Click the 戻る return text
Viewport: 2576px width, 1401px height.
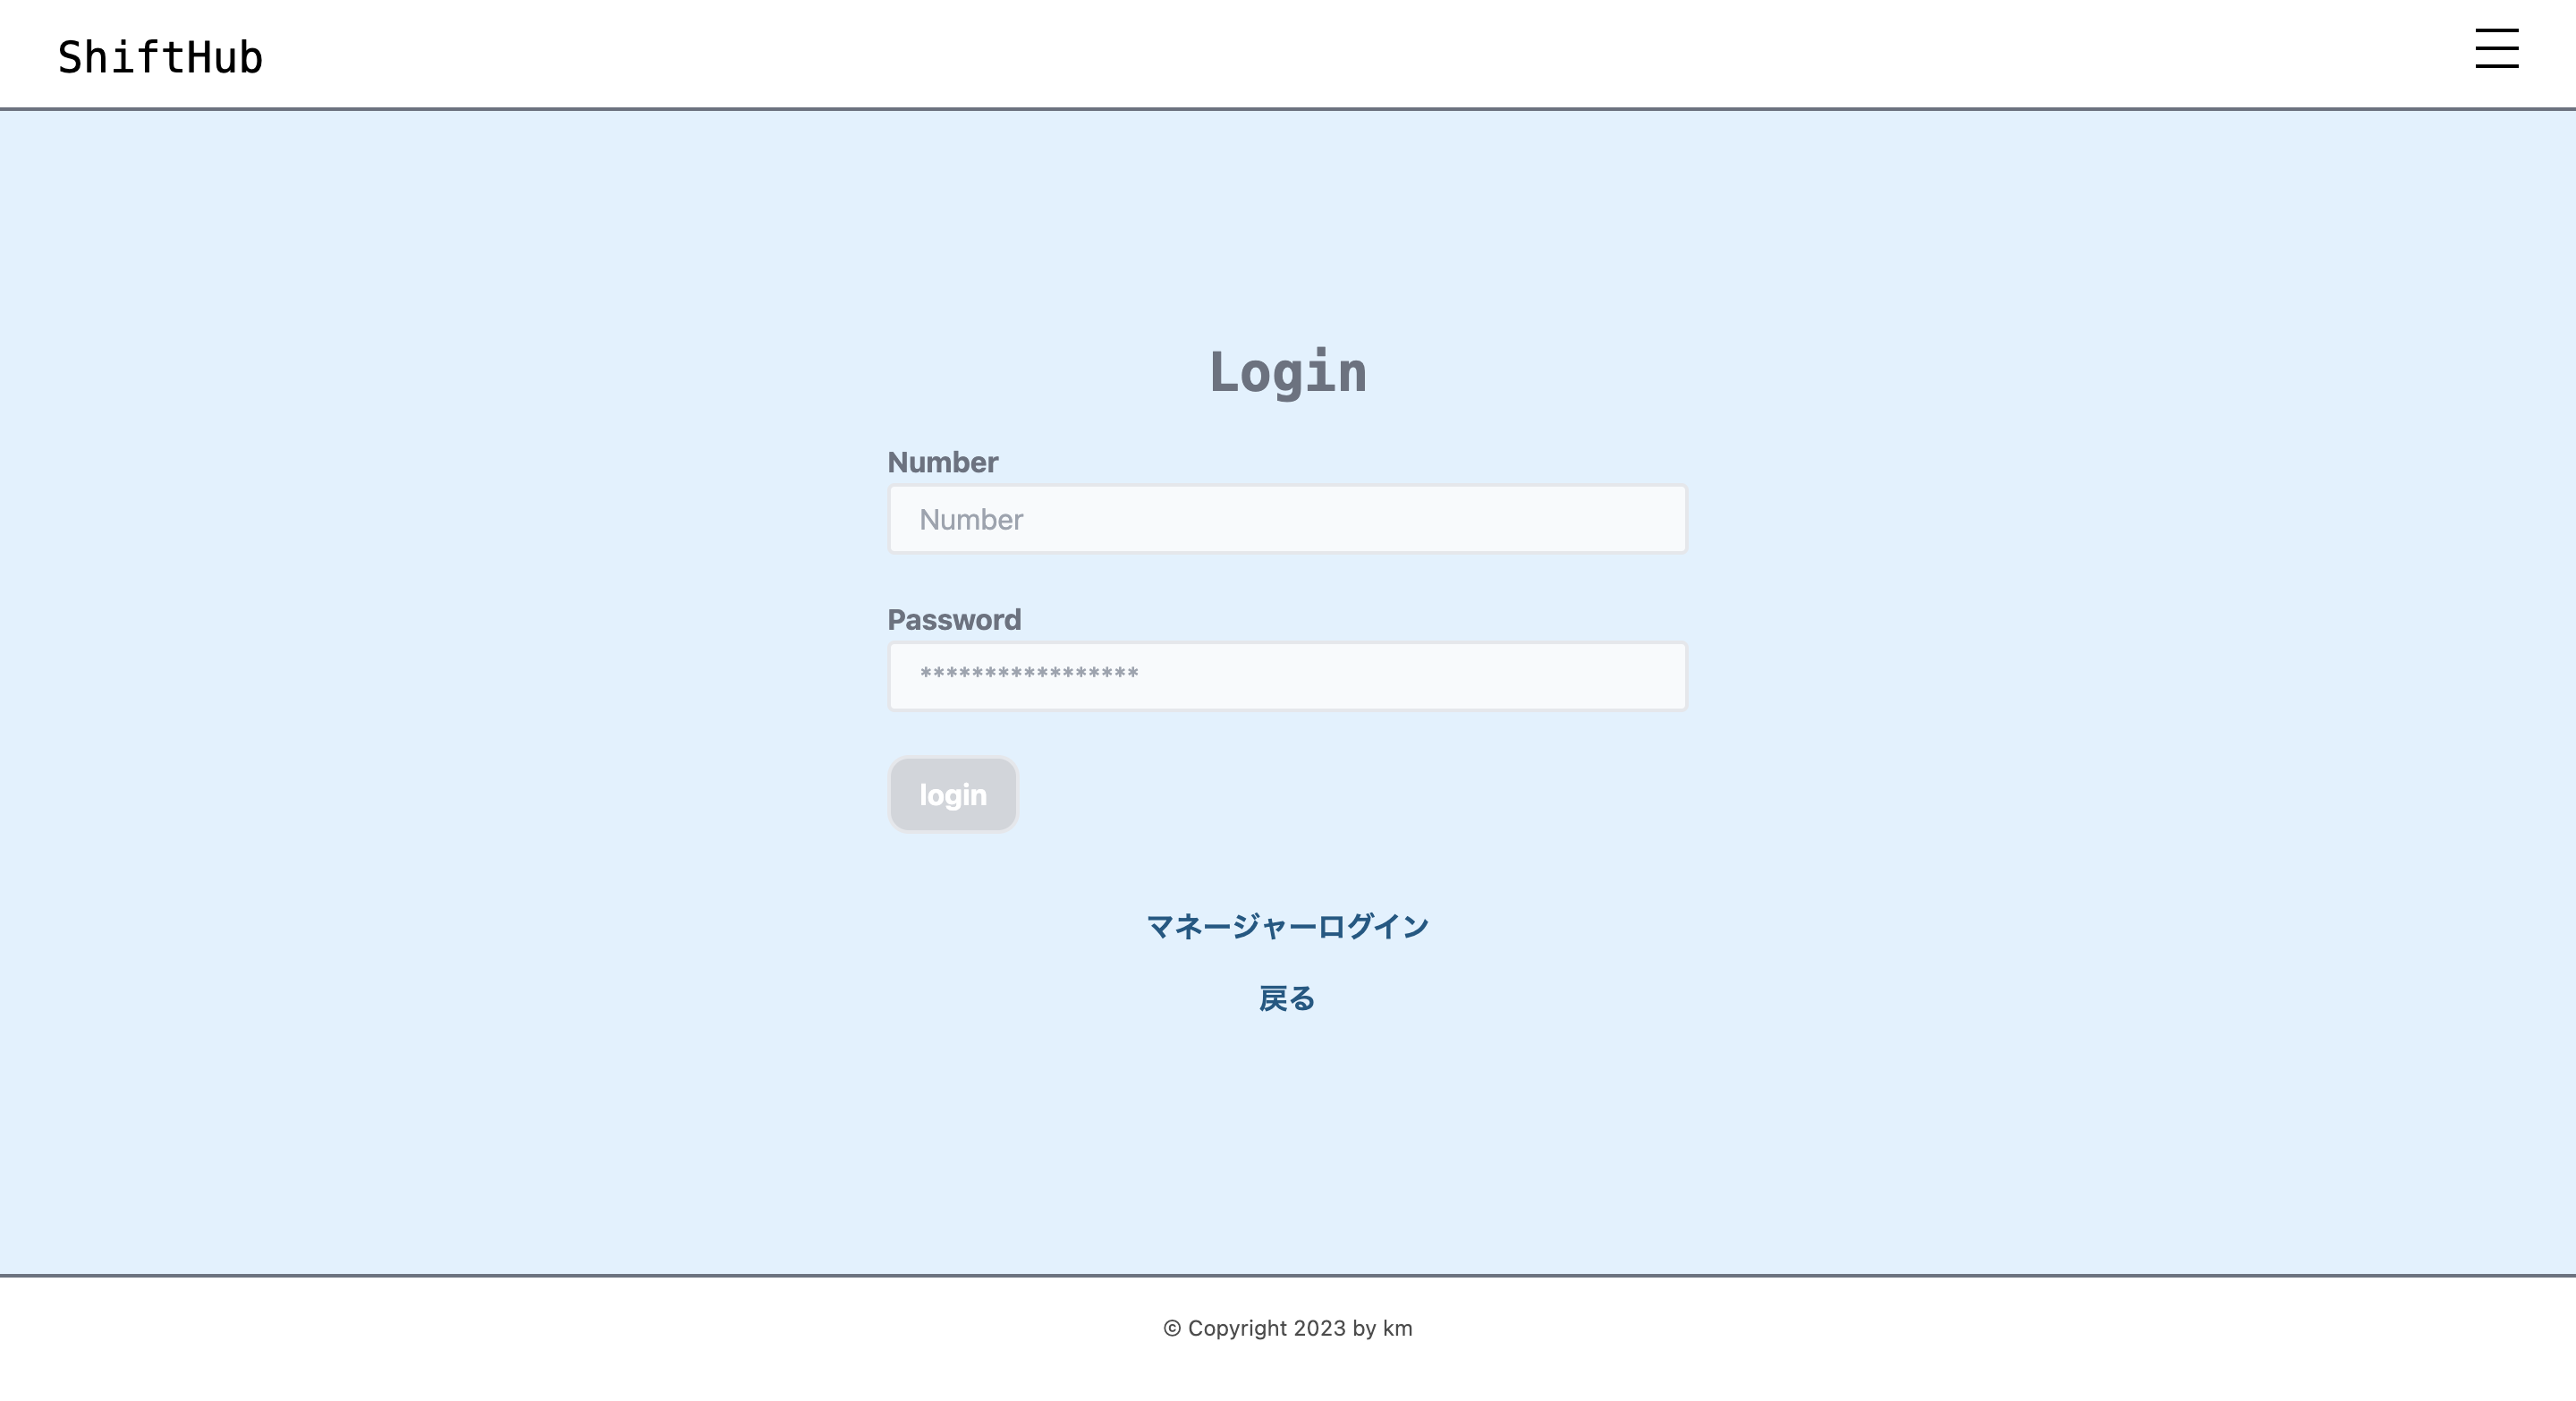point(1287,998)
